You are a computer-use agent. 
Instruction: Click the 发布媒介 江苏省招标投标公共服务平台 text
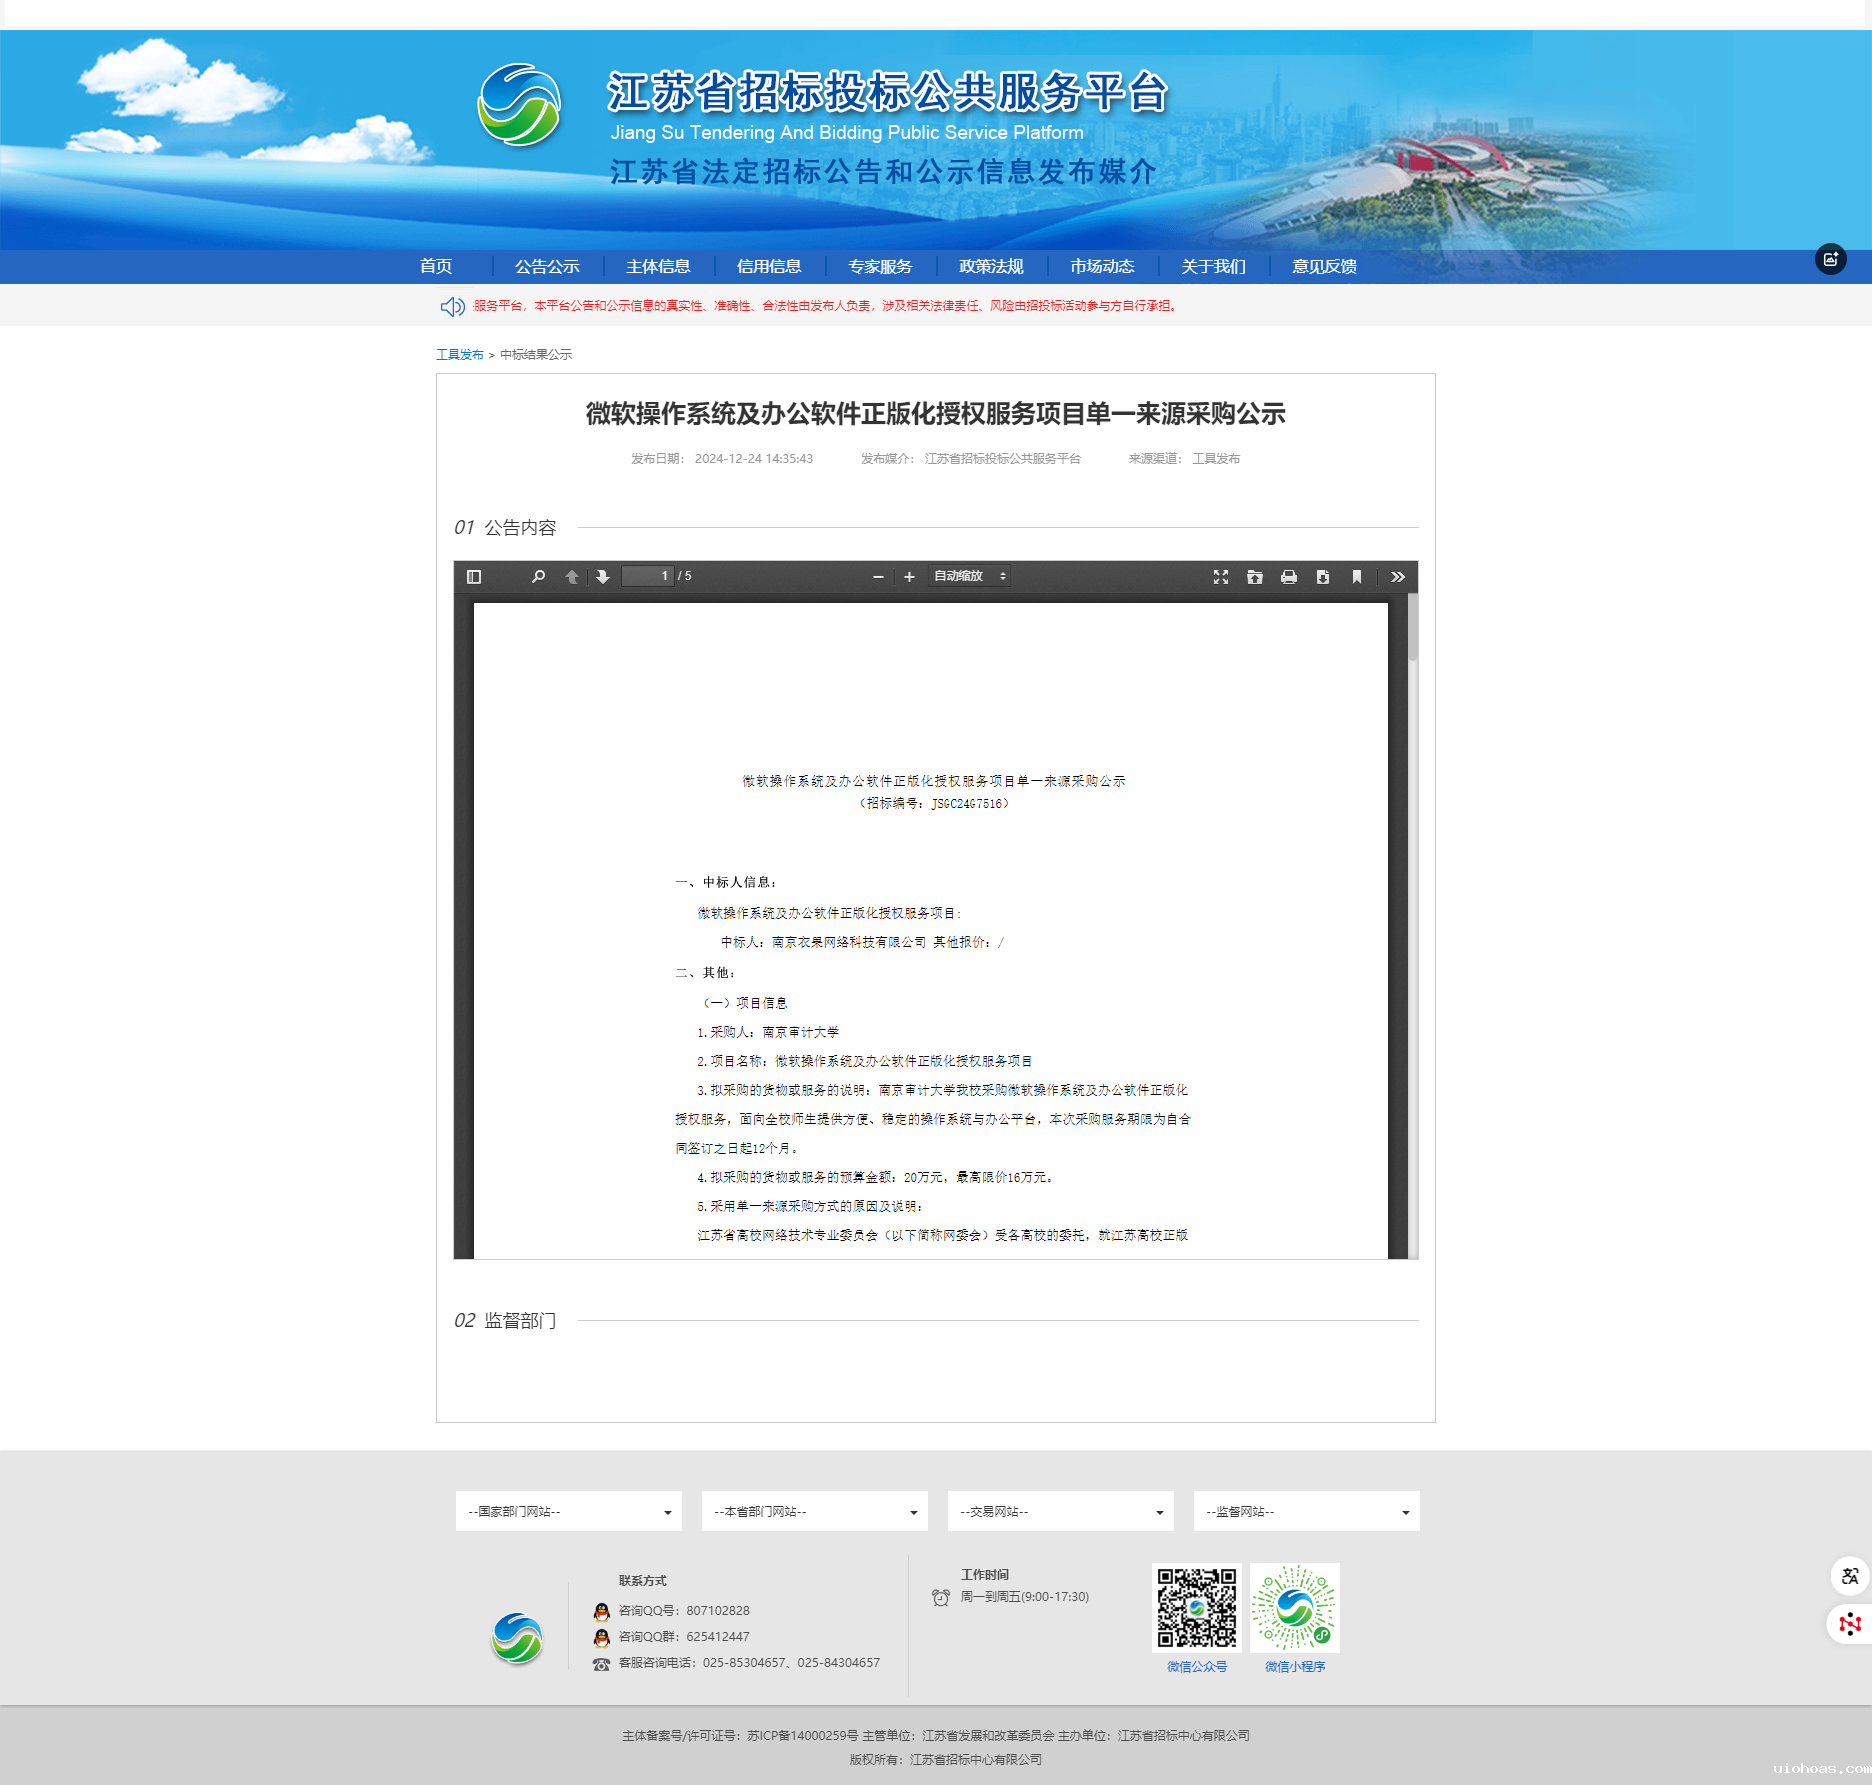971,459
